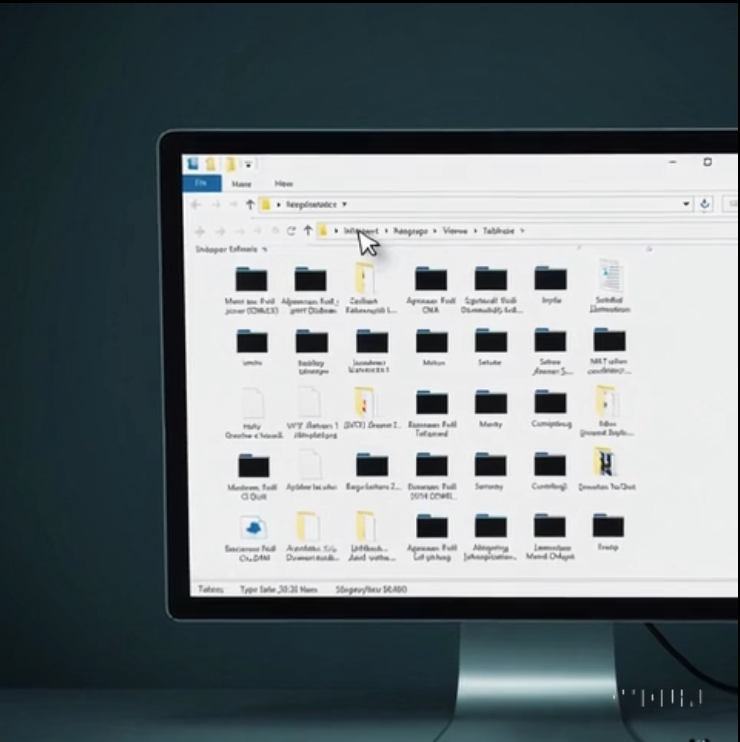Select the blue picture file icon in the bottom row

253,527
